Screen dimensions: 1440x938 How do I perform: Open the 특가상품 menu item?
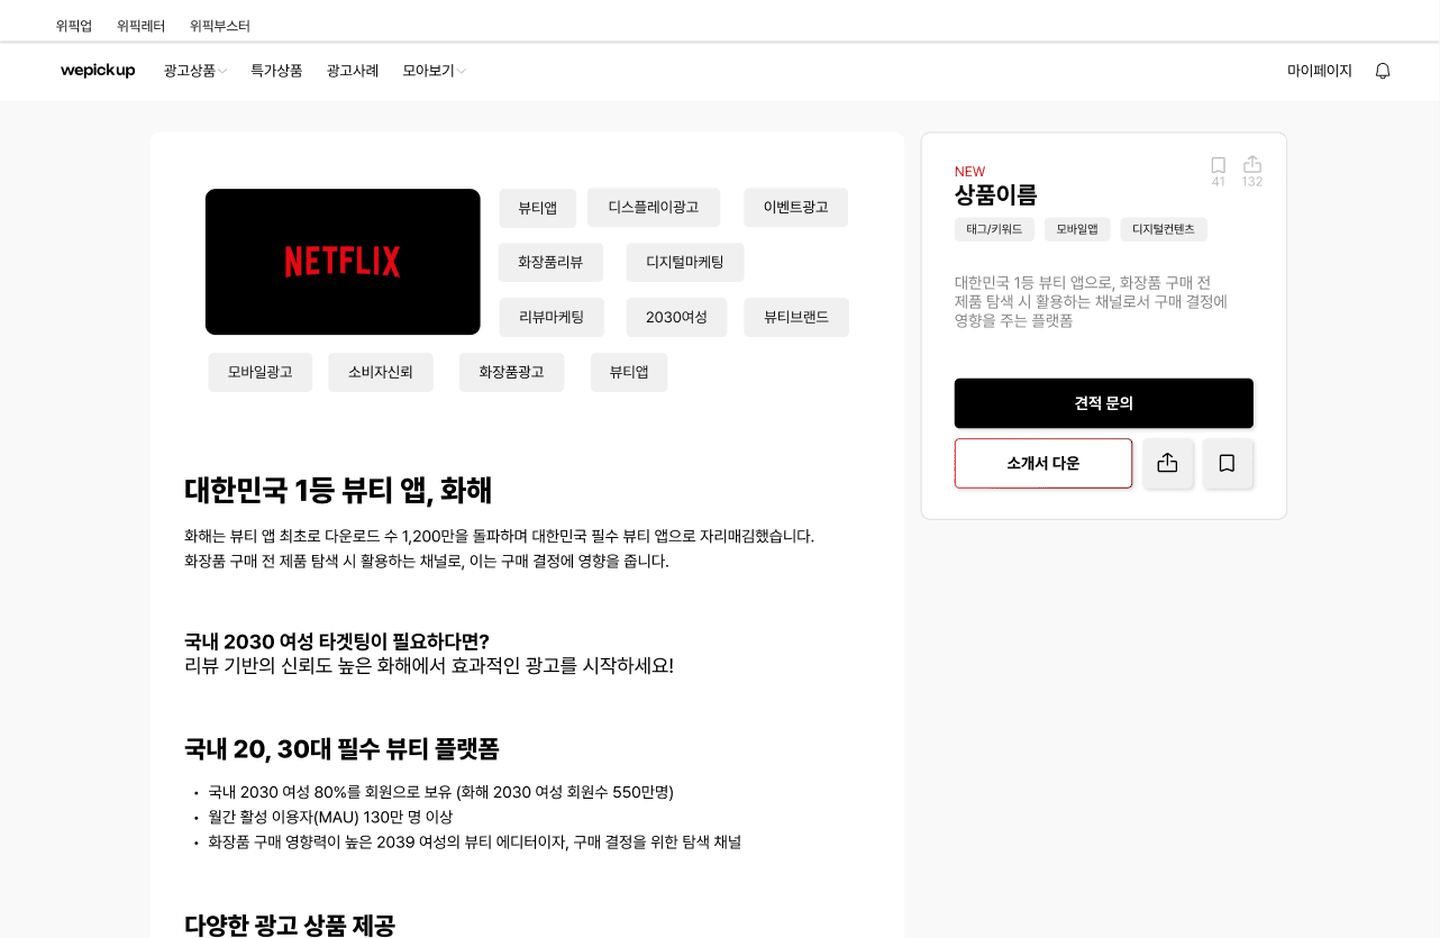pos(276,71)
